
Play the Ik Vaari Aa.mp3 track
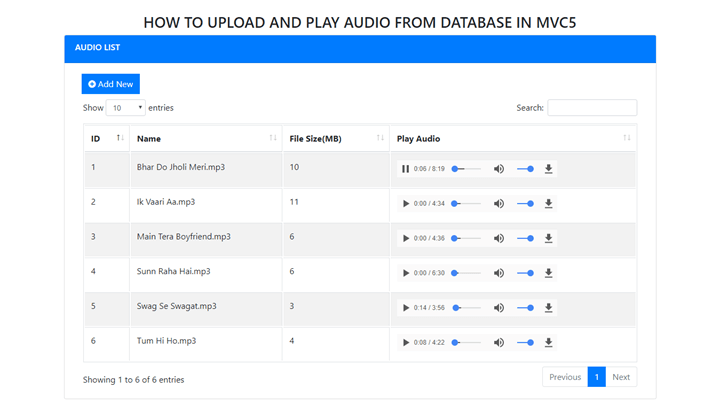(x=406, y=204)
